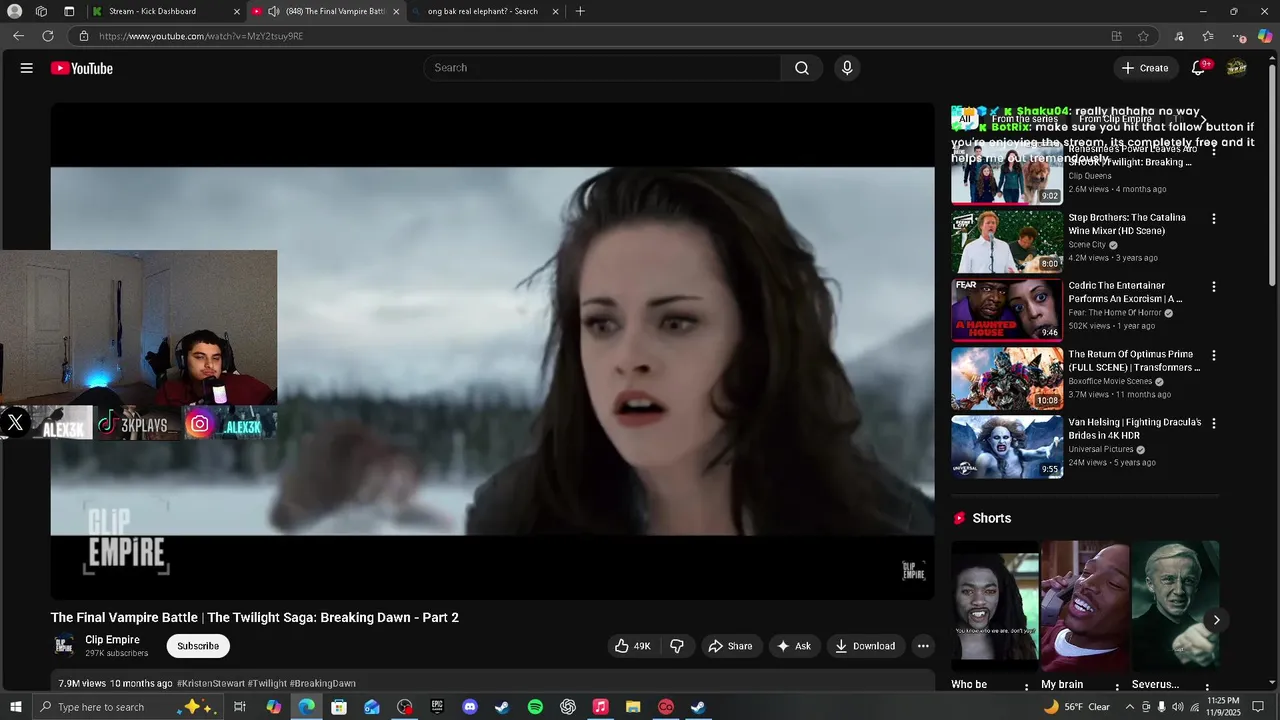Open a new browser tab with the plus

click(580, 11)
